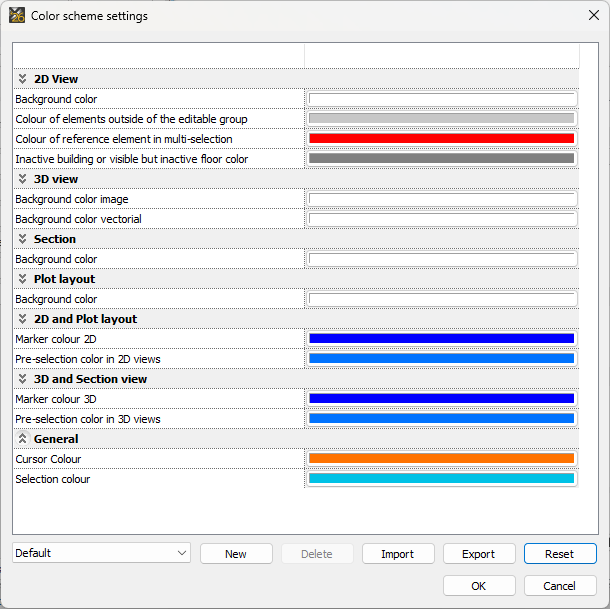Edit the cyan Selection colour swatch
The image size is (610, 610).
pyautogui.click(x=441, y=479)
